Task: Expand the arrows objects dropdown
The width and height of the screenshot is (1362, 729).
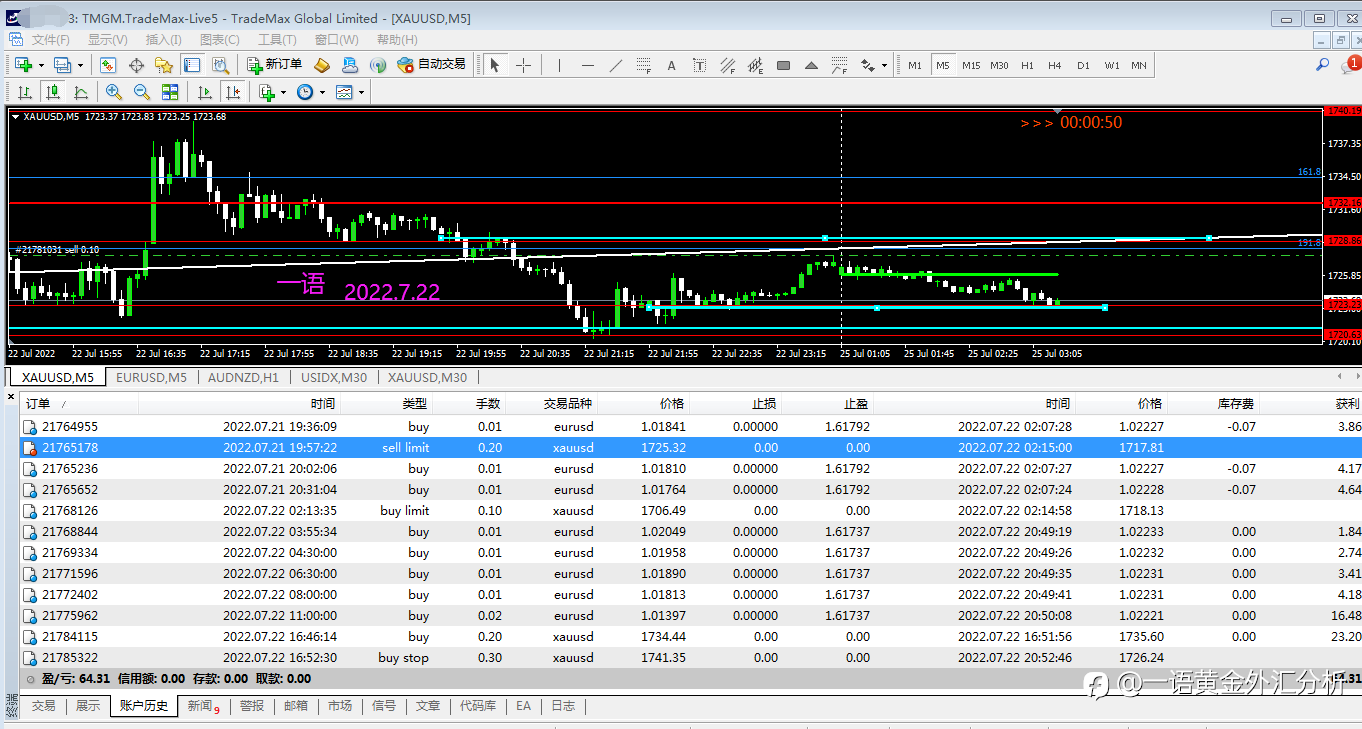Action: [x=884, y=66]
